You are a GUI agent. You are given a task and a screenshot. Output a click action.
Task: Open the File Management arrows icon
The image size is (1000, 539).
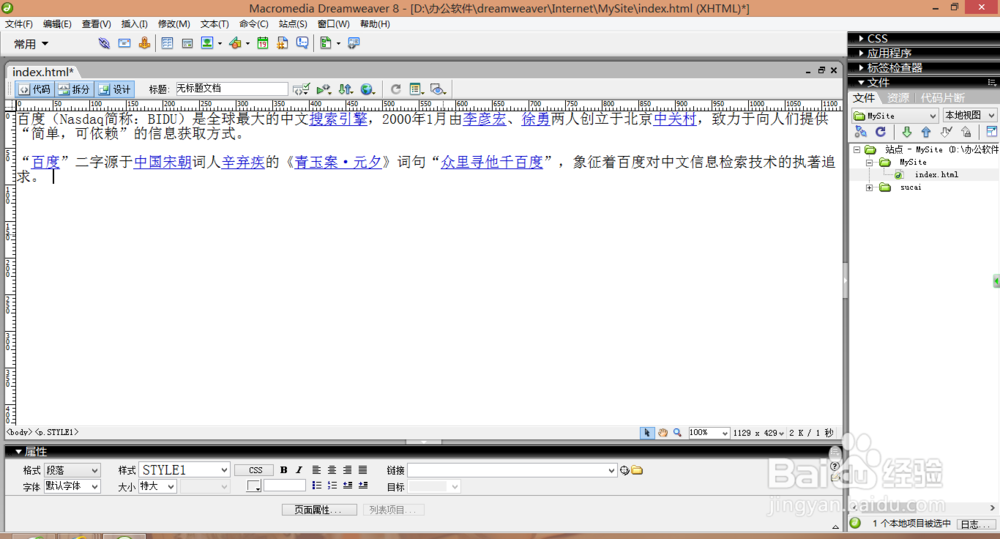click(x=346, y=89)
